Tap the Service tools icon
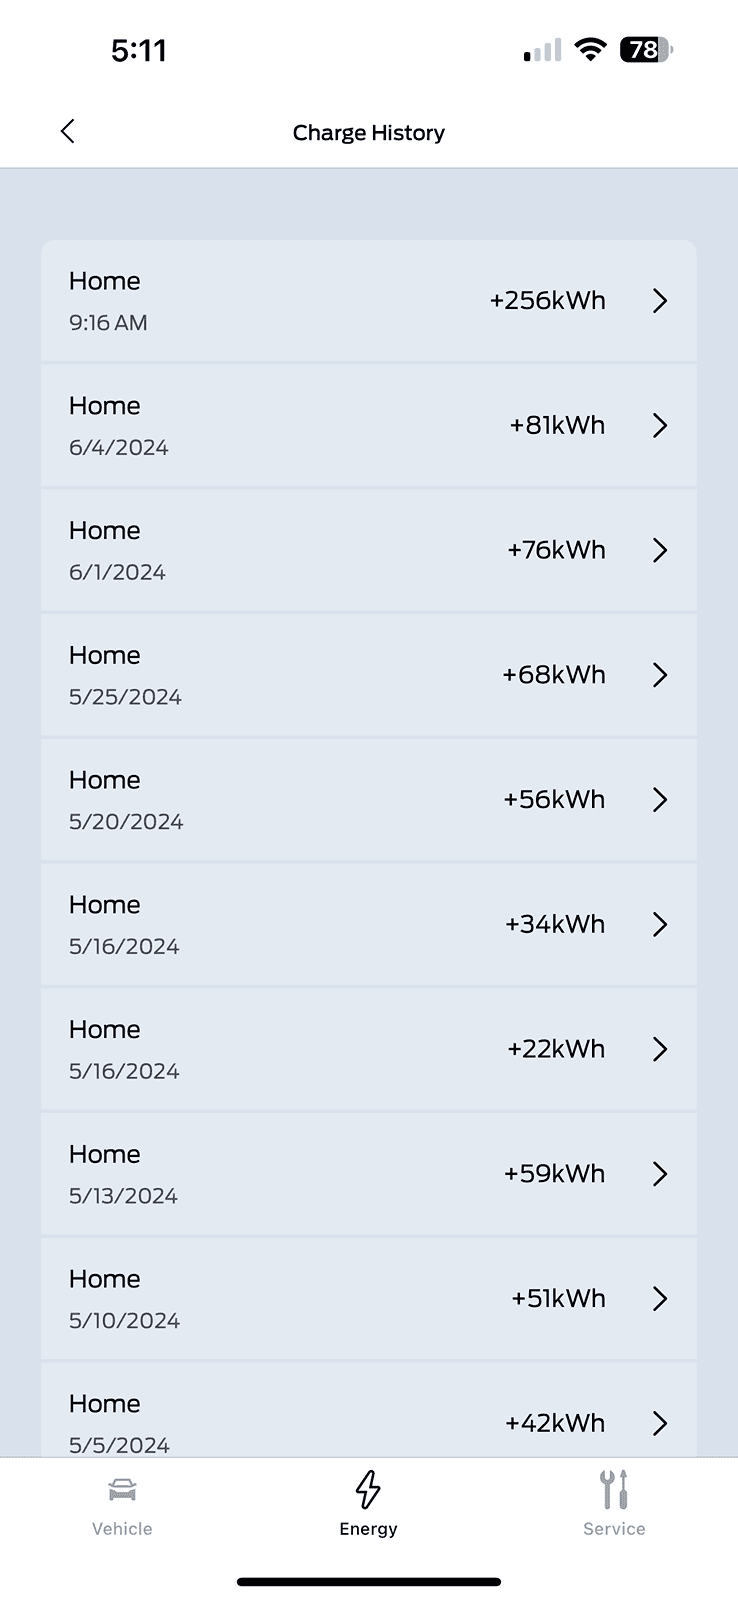The width and height of the screenshot is (738, 1600). 614,1489
